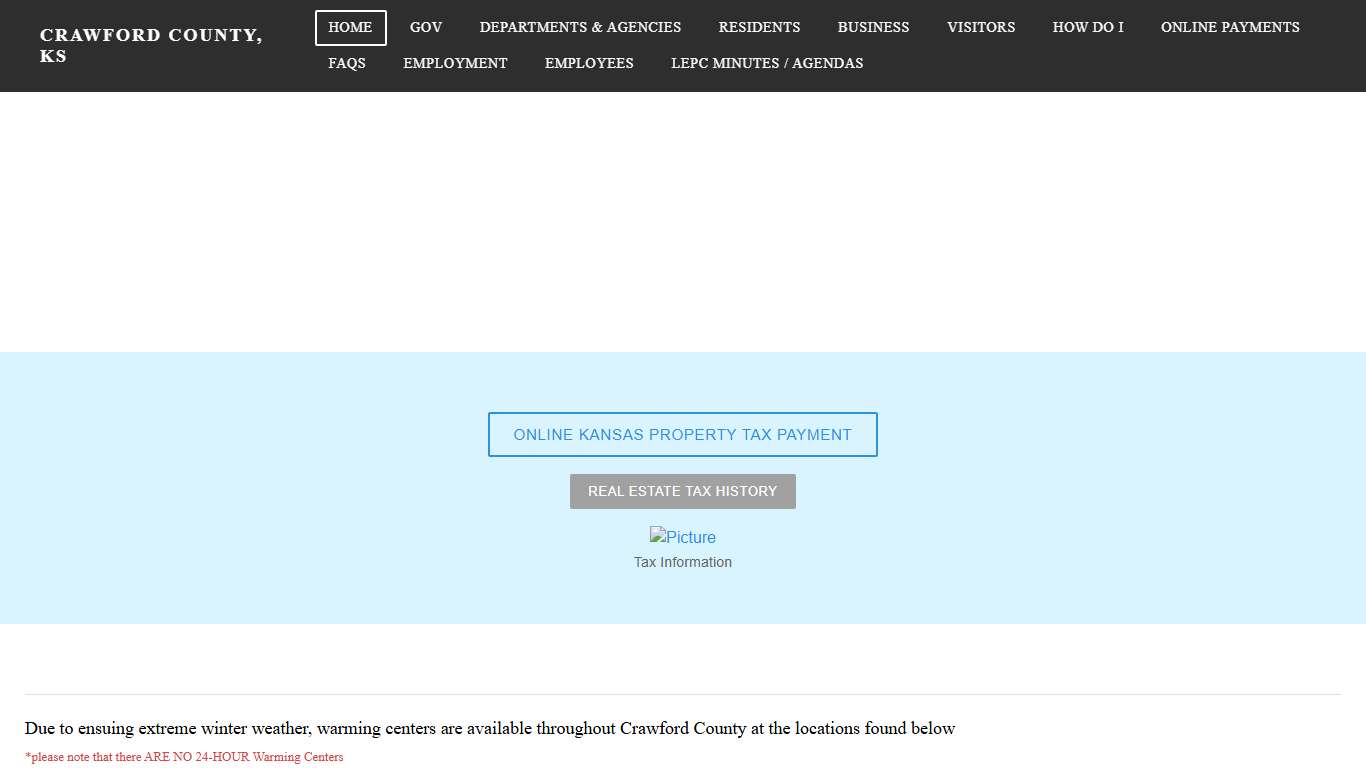
Task: Open the How Do I menu
Action: click(x=1088, y=27)
